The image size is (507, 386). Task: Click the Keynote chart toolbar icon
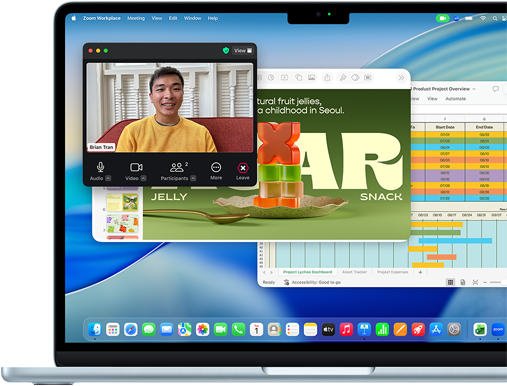click(271, 78)
